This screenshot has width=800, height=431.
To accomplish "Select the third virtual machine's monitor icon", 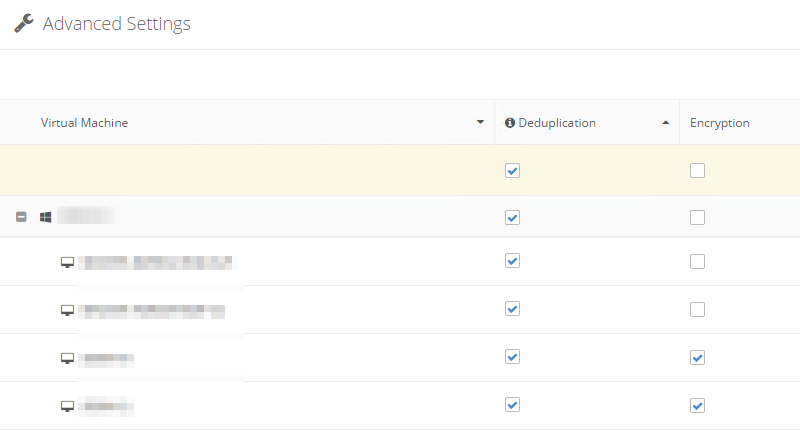I will pos(67,358).
